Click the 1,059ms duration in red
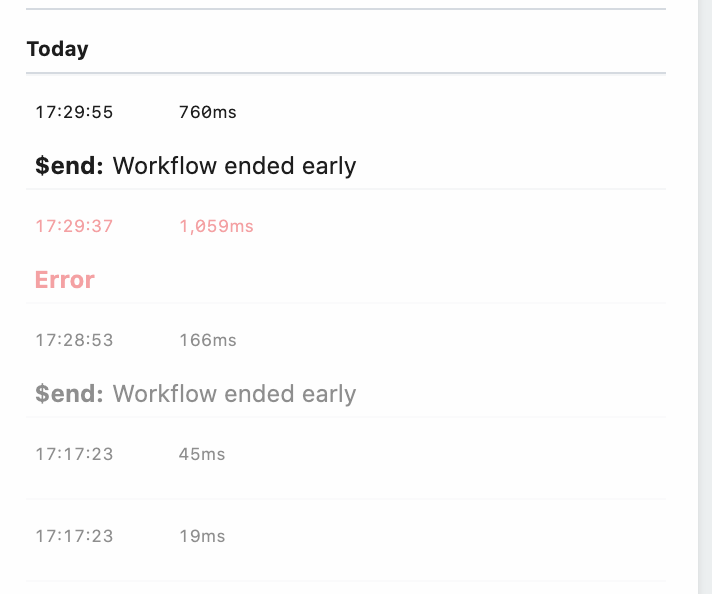This screenshot has height=594, width=712. pos(216,226)
